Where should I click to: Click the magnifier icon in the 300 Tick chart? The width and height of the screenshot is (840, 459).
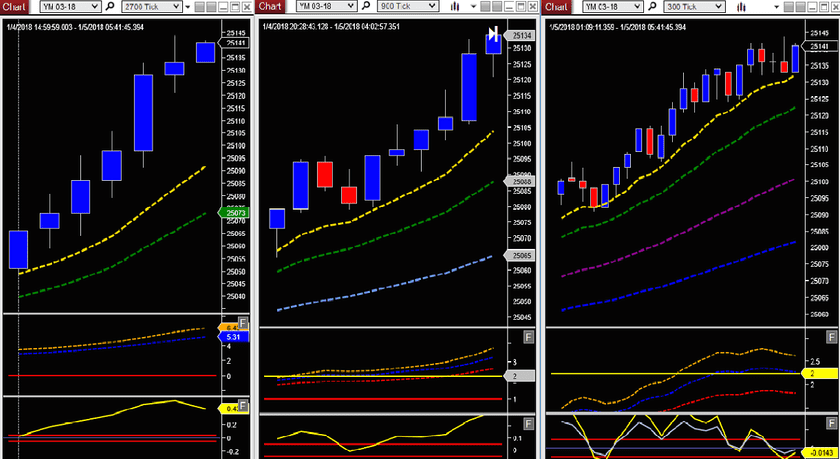point(652,6)
